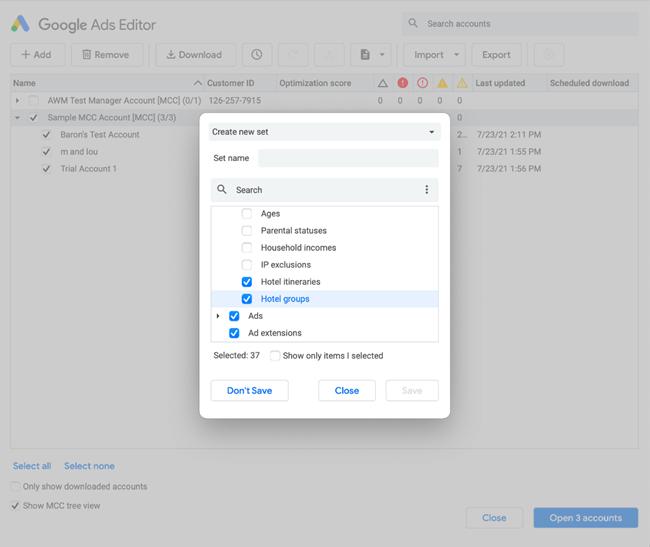The image size is (650, 547).
Task: Uncheck the Hotel itineraries checkbox
Action: [x=247, y=282]
